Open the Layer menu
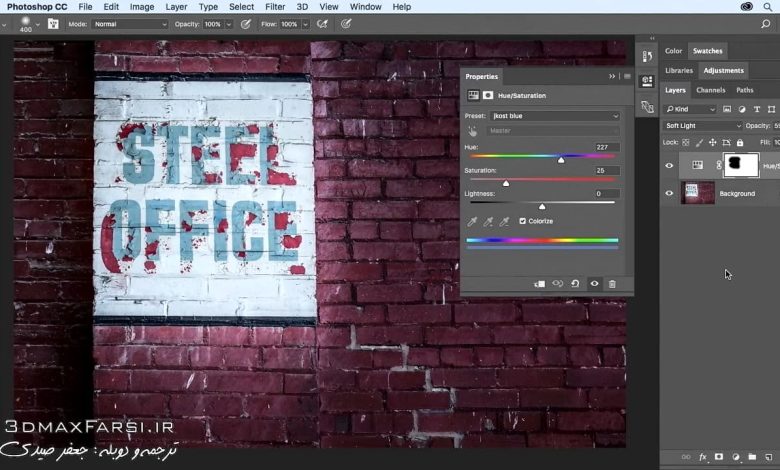 pyautogui.click(x=176, y=6)
